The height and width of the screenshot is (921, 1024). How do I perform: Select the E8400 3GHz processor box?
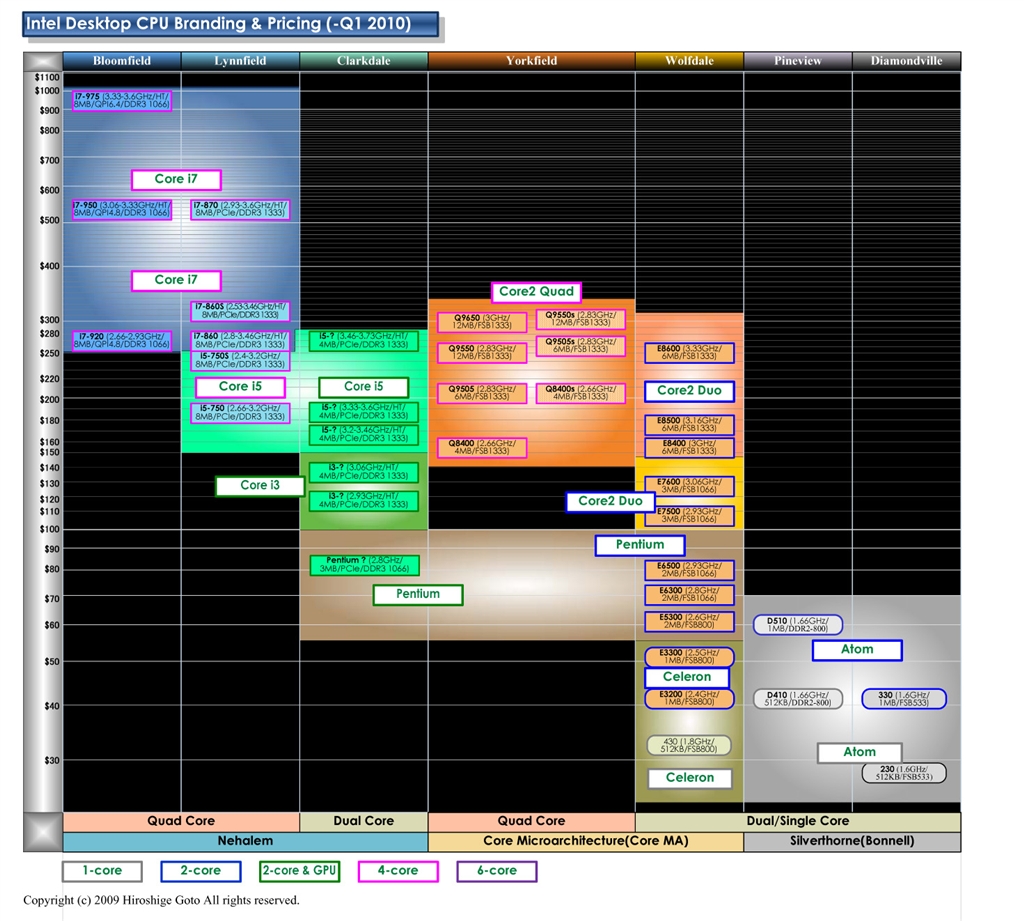tap(689, 447)
